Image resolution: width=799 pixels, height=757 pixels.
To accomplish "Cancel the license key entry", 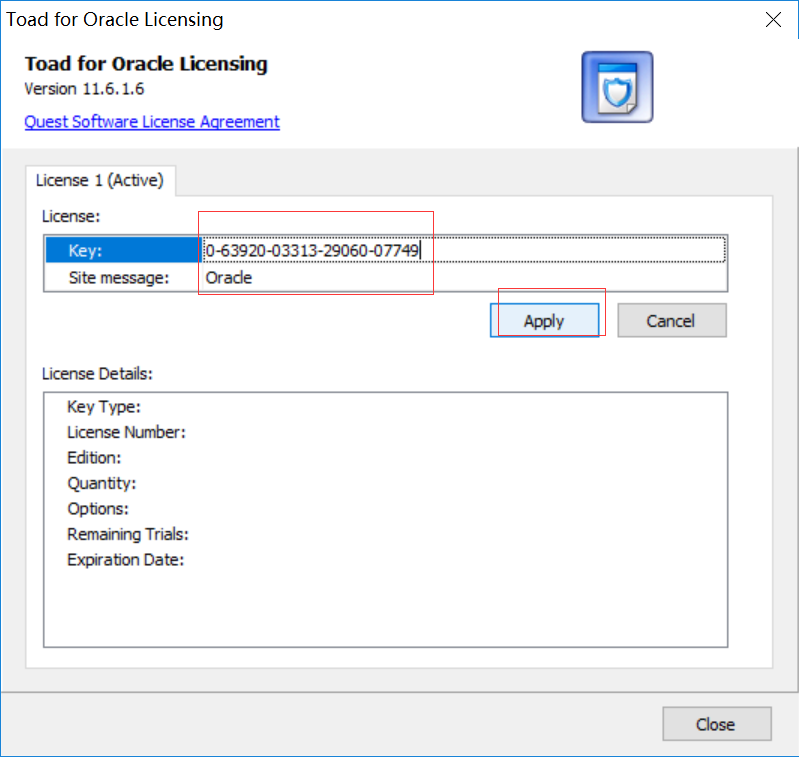I will point(672,320).
